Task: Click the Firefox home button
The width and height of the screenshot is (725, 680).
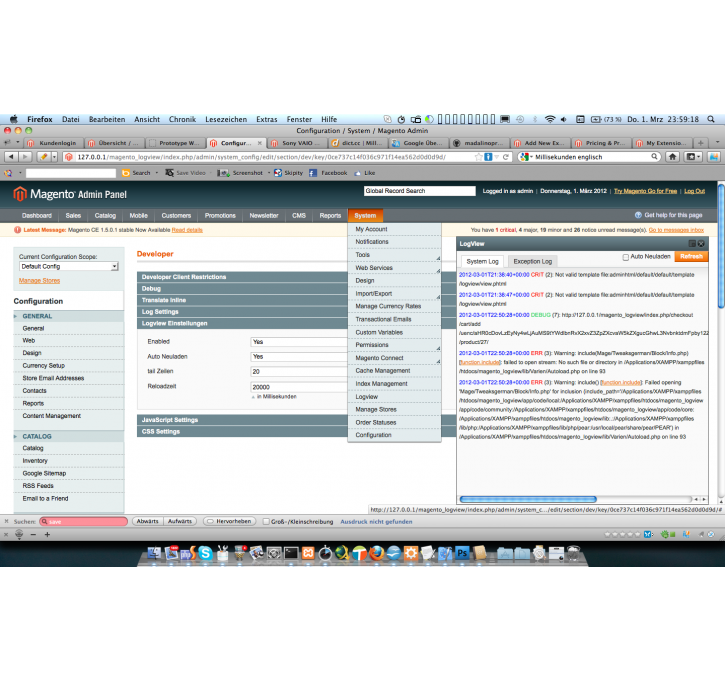Action: click(x=672, y=157)
